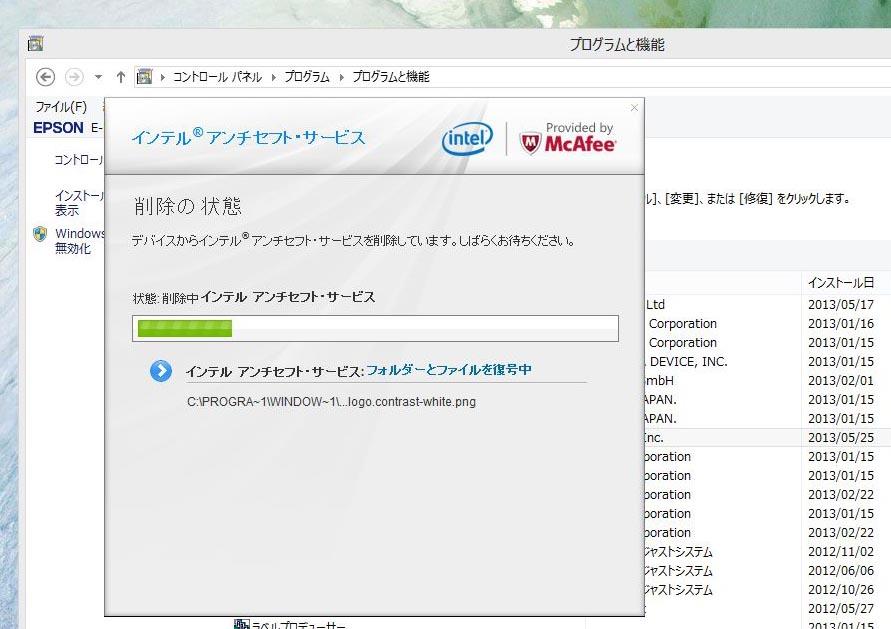
Task: Click the window icon in title bar
Action: coord(35,44)
